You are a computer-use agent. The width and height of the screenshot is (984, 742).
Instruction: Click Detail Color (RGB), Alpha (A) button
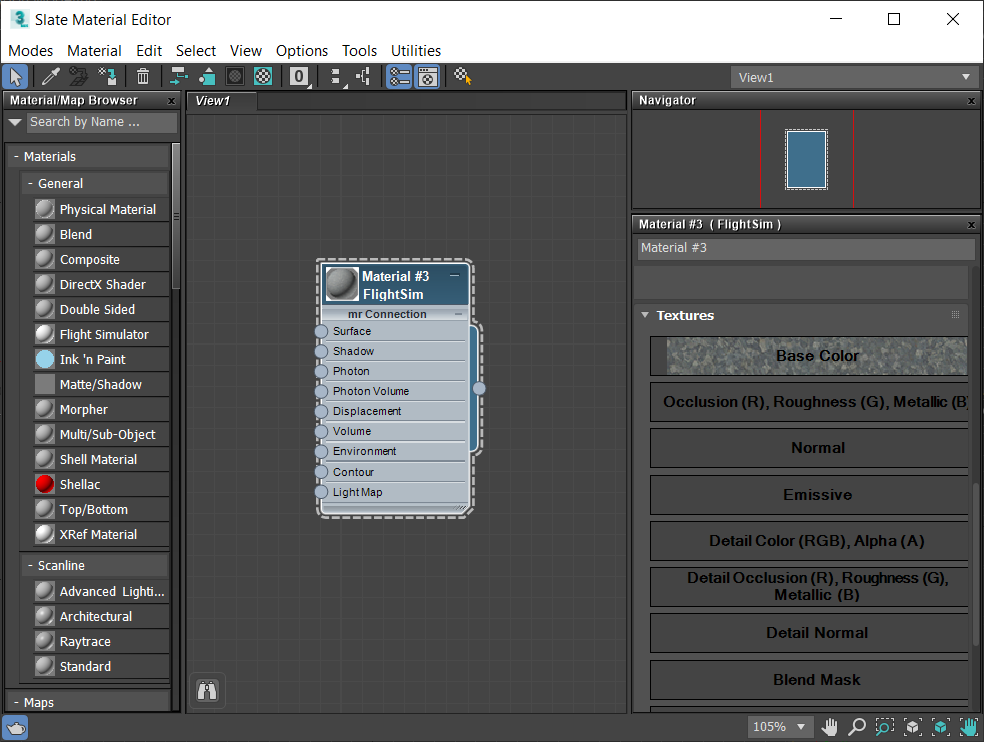coord(810,540)
